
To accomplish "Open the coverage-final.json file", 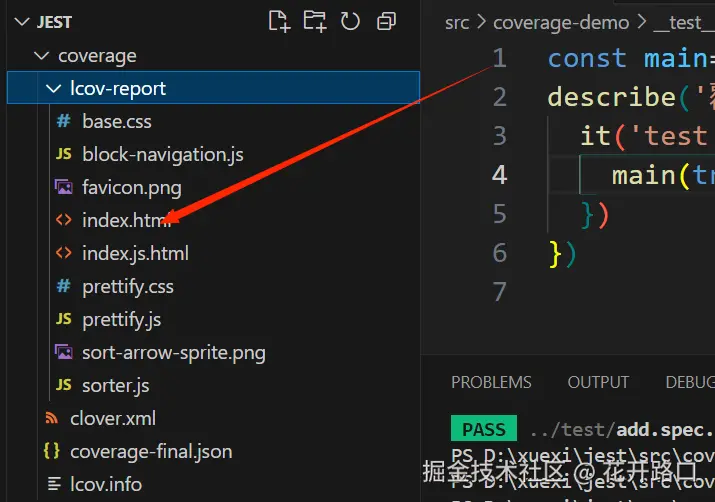I will [x=150, y=451].
